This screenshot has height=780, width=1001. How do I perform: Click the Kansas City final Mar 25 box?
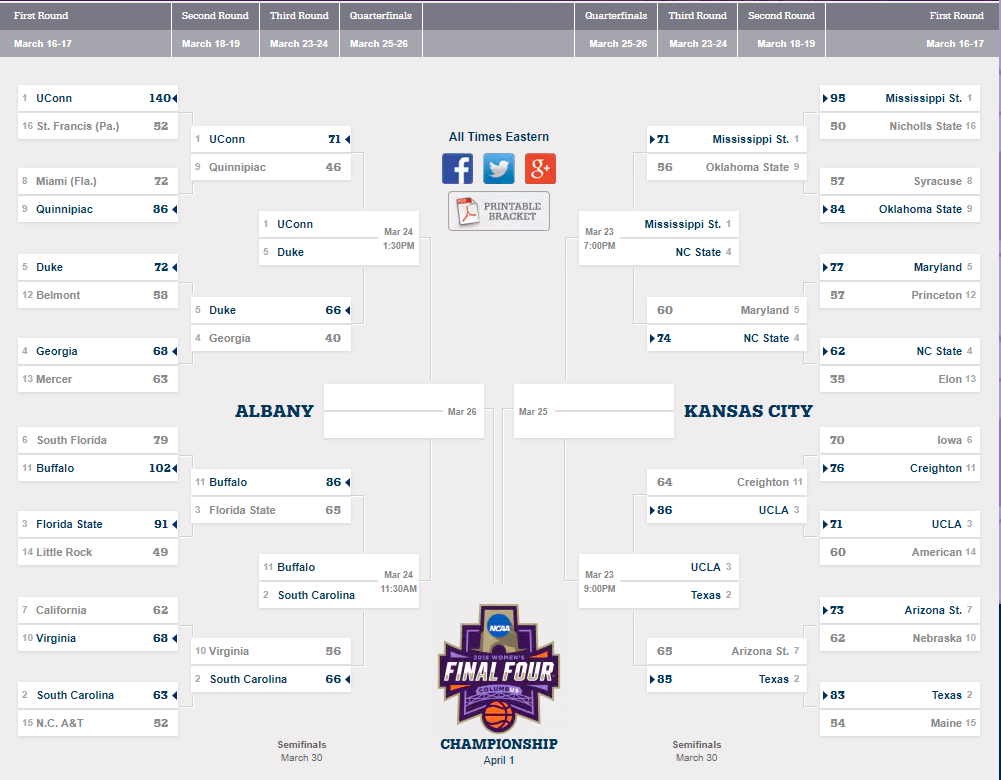[x=594, y=411]
